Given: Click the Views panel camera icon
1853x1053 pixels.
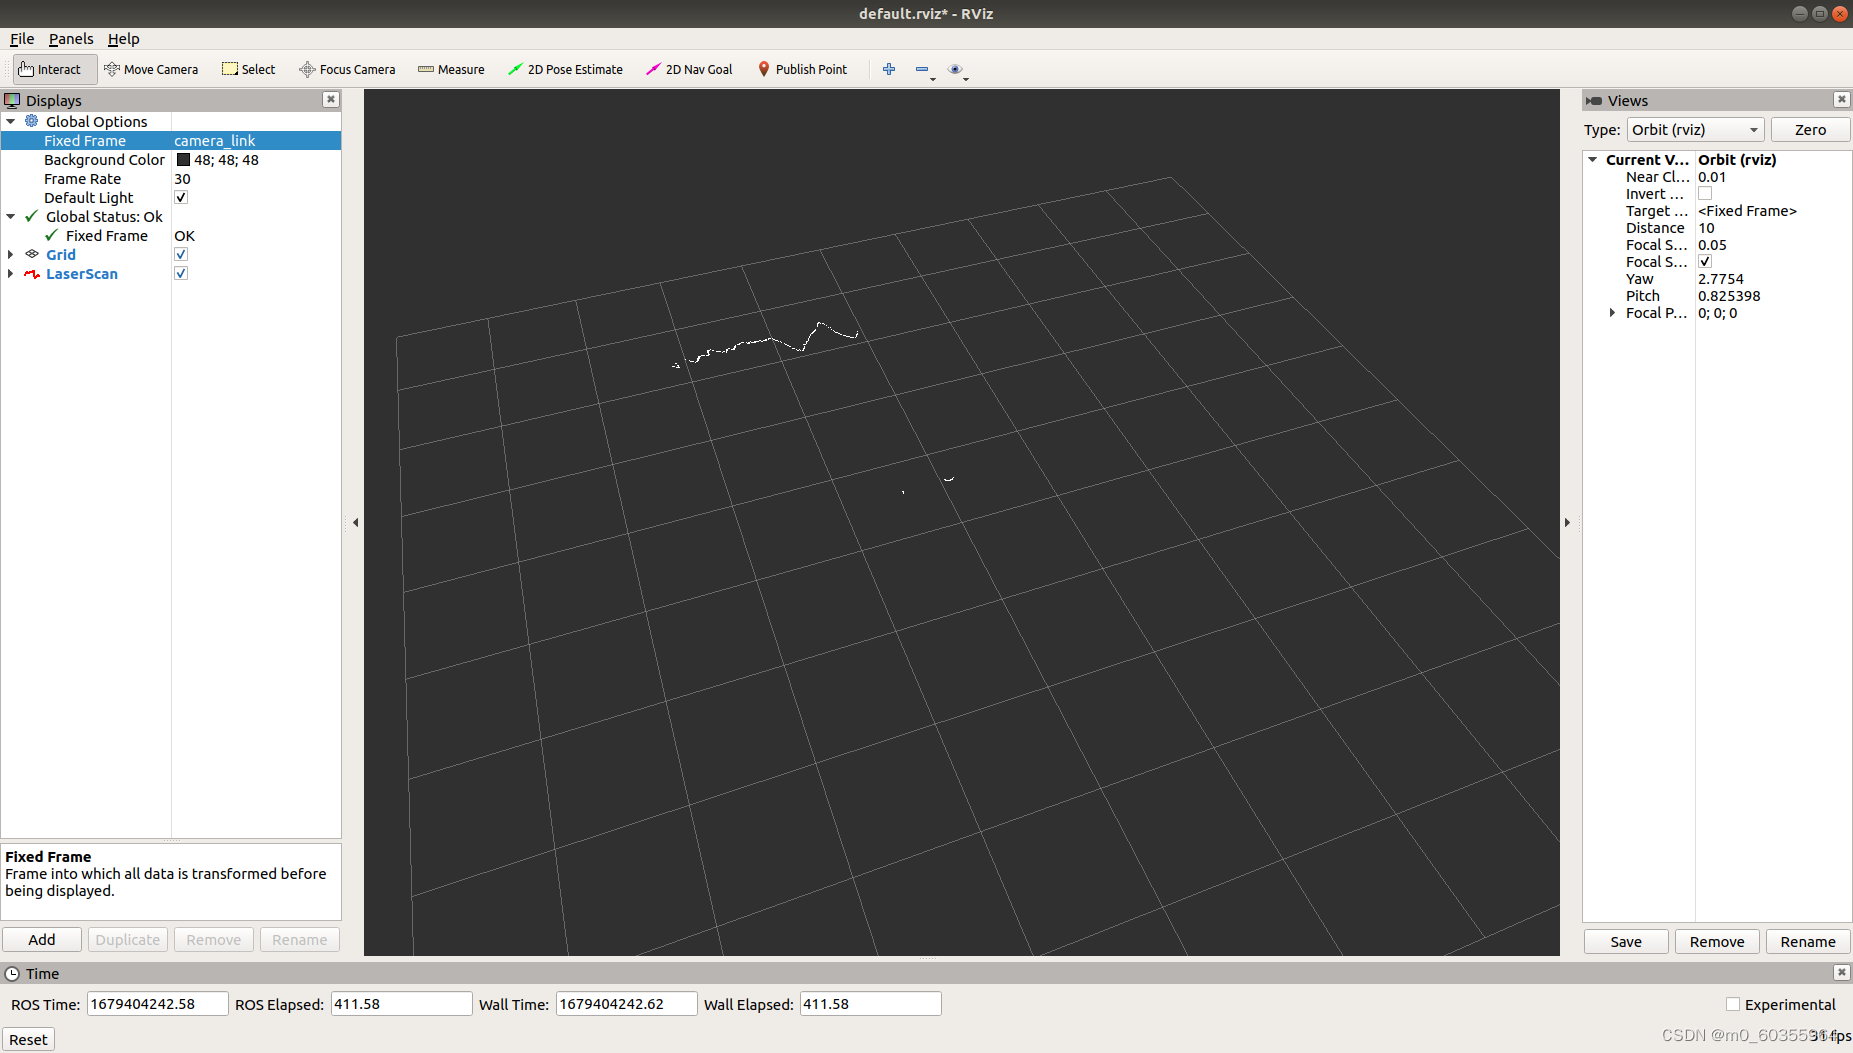Looking at the screenshot, I should click(1594, 100).
